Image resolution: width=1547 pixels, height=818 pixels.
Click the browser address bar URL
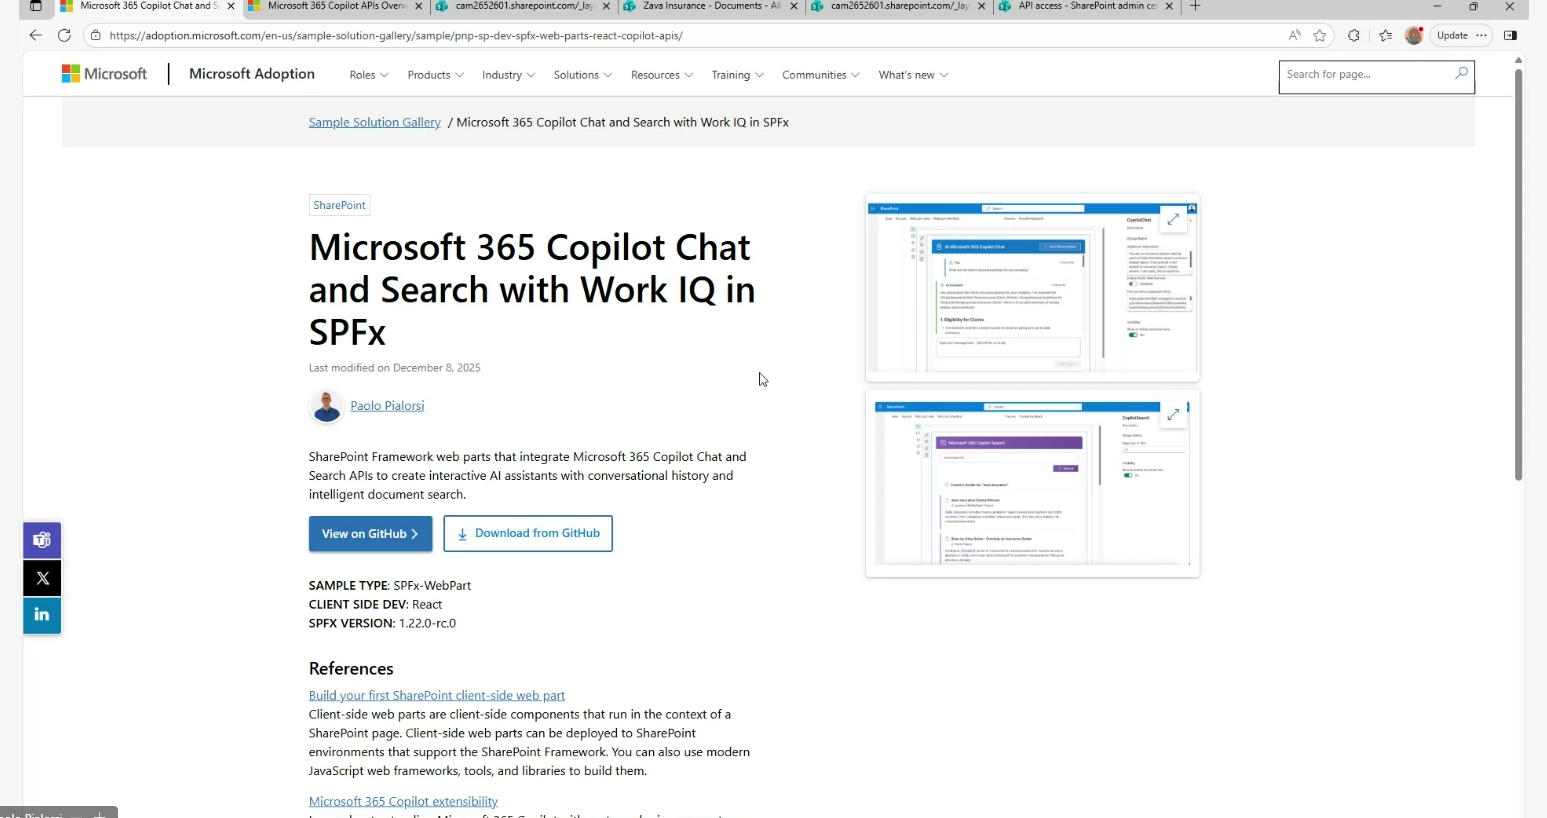(396, 35)
